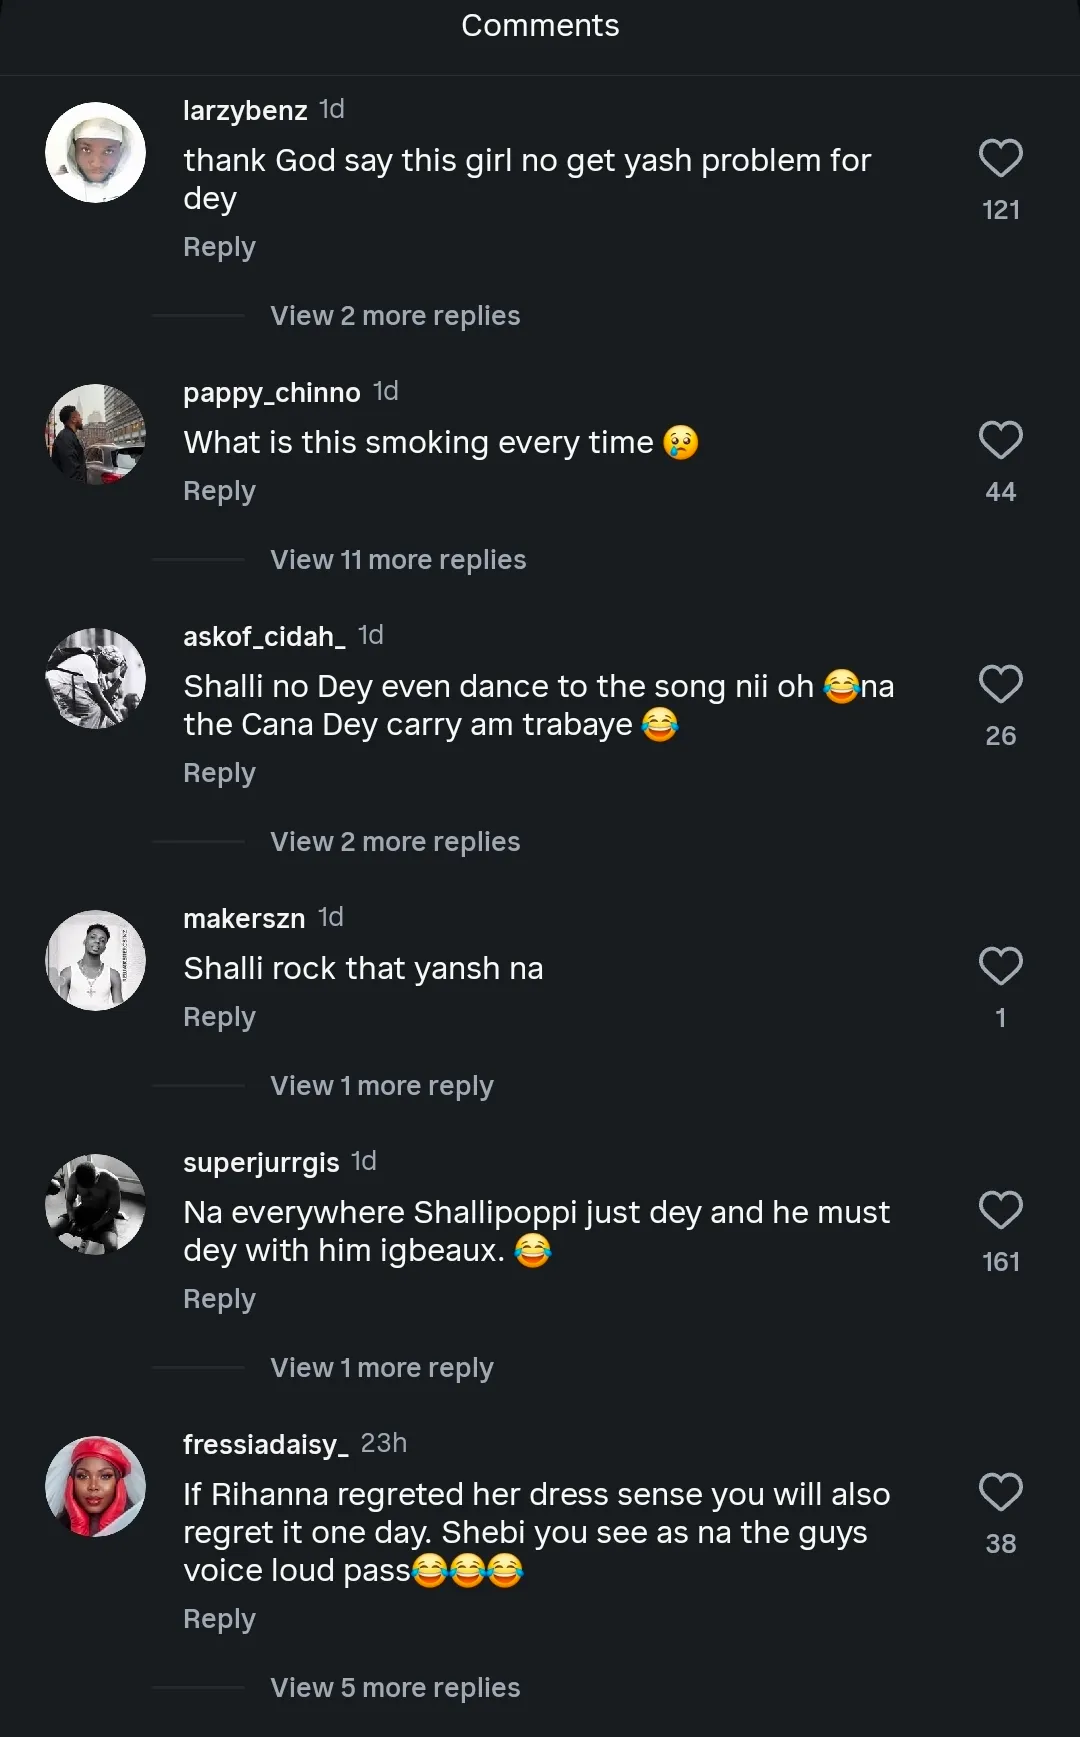Like askof_cidah_'s comment
This screenshot has width=1080, height=1737.
[x=1000, y=684]
